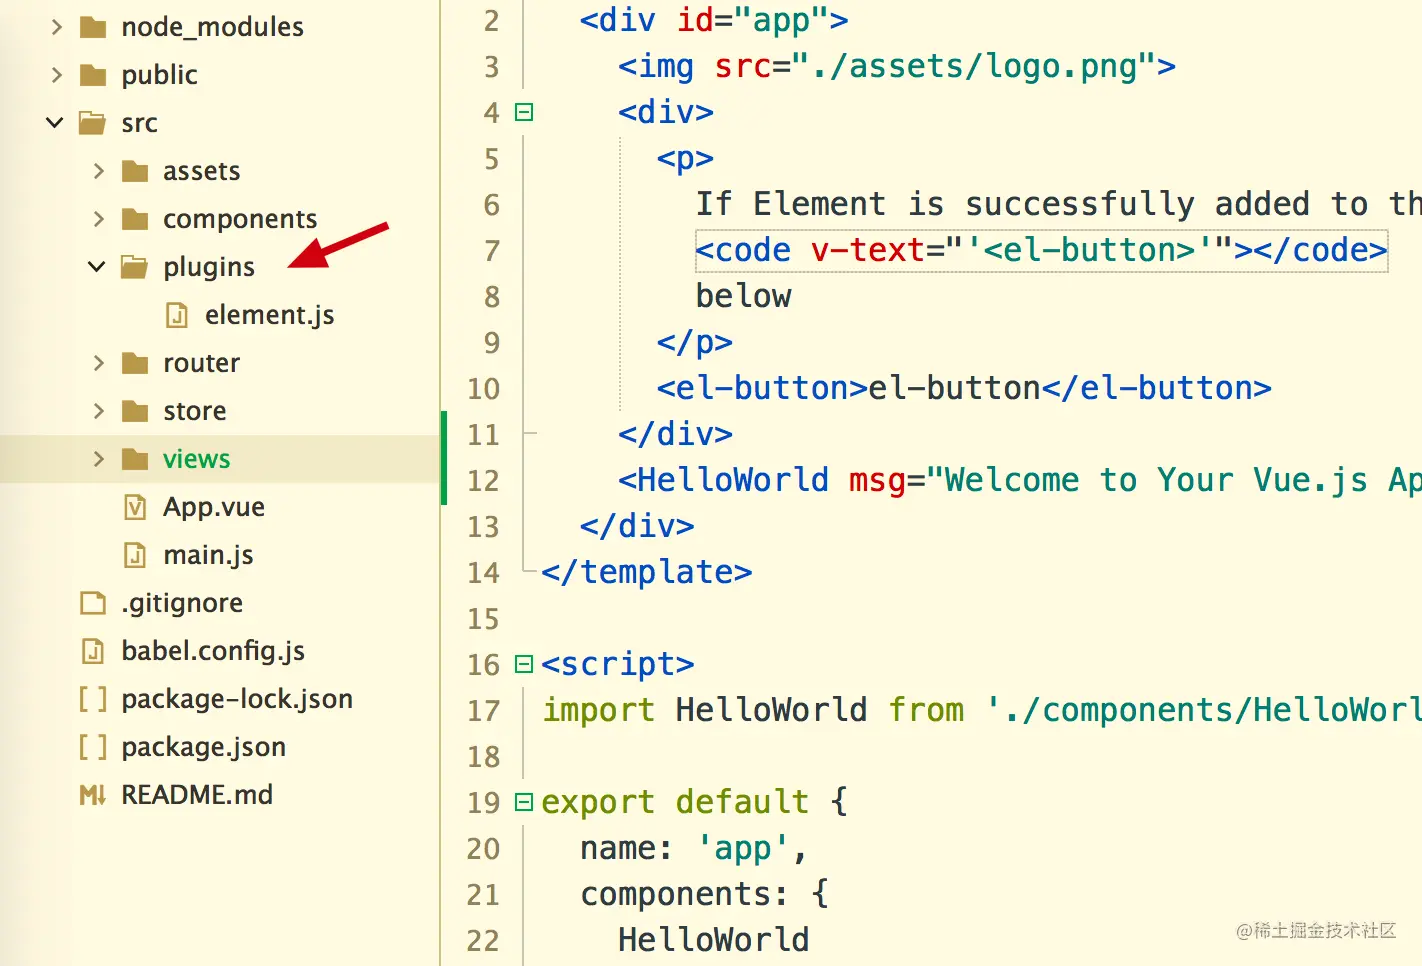Select node_modules in the project tree
The width and height of the screenshot is (1422, 966).
tap(212, 27)
